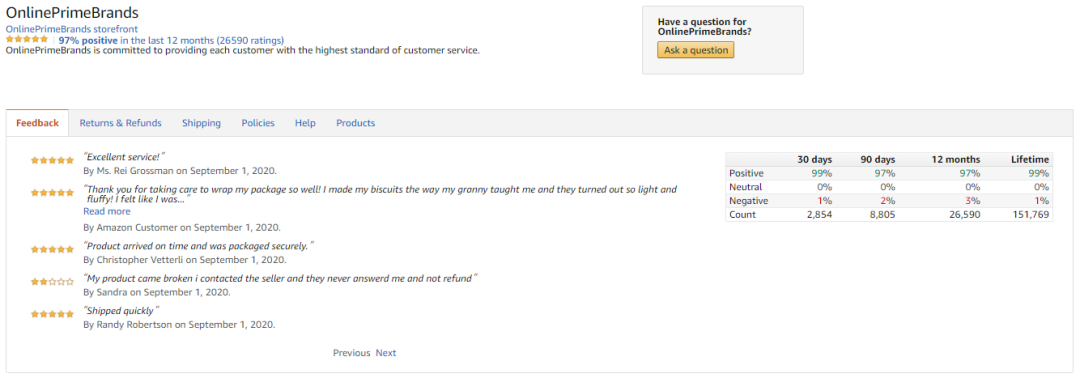The width and height of the screenshot is (1080, 378).
Task: Ask a question to the seller
Action: [x=696, y=50]
